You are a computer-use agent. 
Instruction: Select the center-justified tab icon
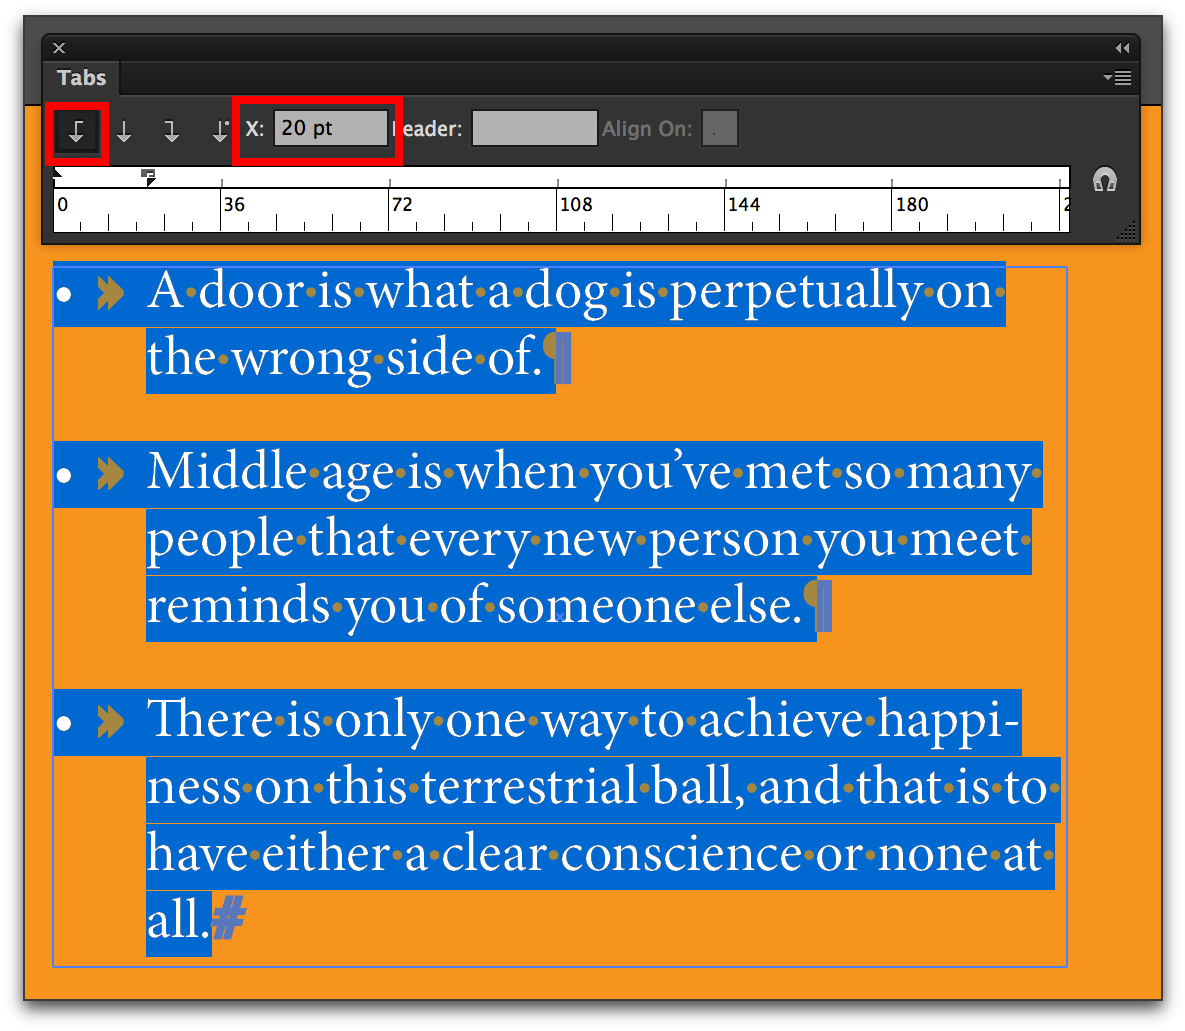click(124, 128)
